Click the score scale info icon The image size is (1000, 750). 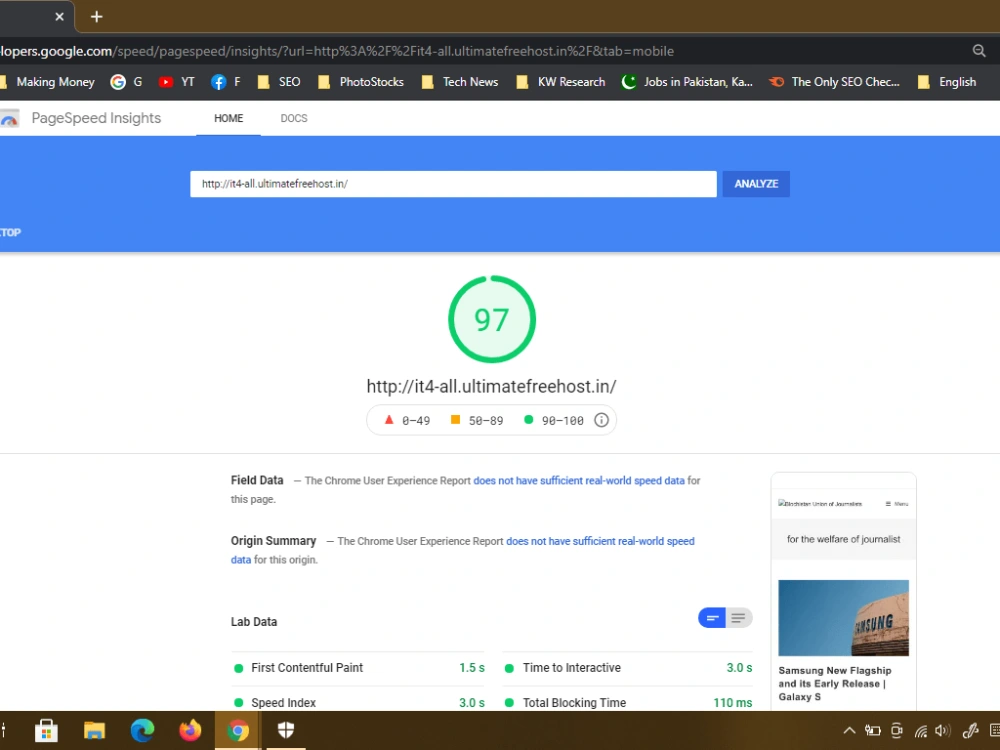tap(601, 420)
